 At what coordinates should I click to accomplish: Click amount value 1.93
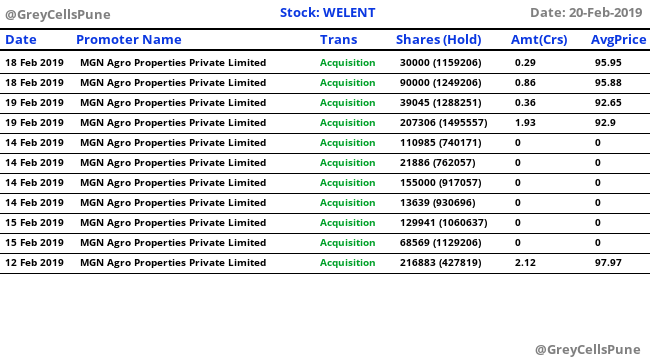point(525,123)
